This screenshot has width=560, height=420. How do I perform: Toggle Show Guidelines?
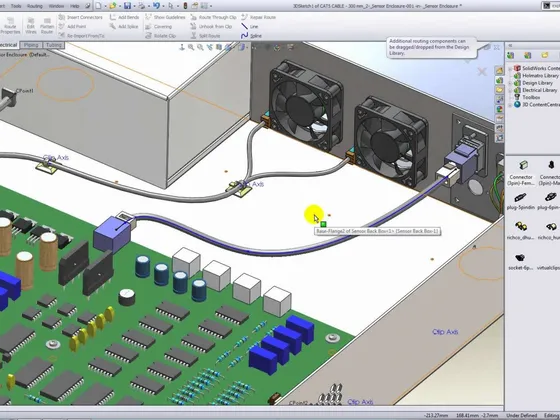(165, 17)
